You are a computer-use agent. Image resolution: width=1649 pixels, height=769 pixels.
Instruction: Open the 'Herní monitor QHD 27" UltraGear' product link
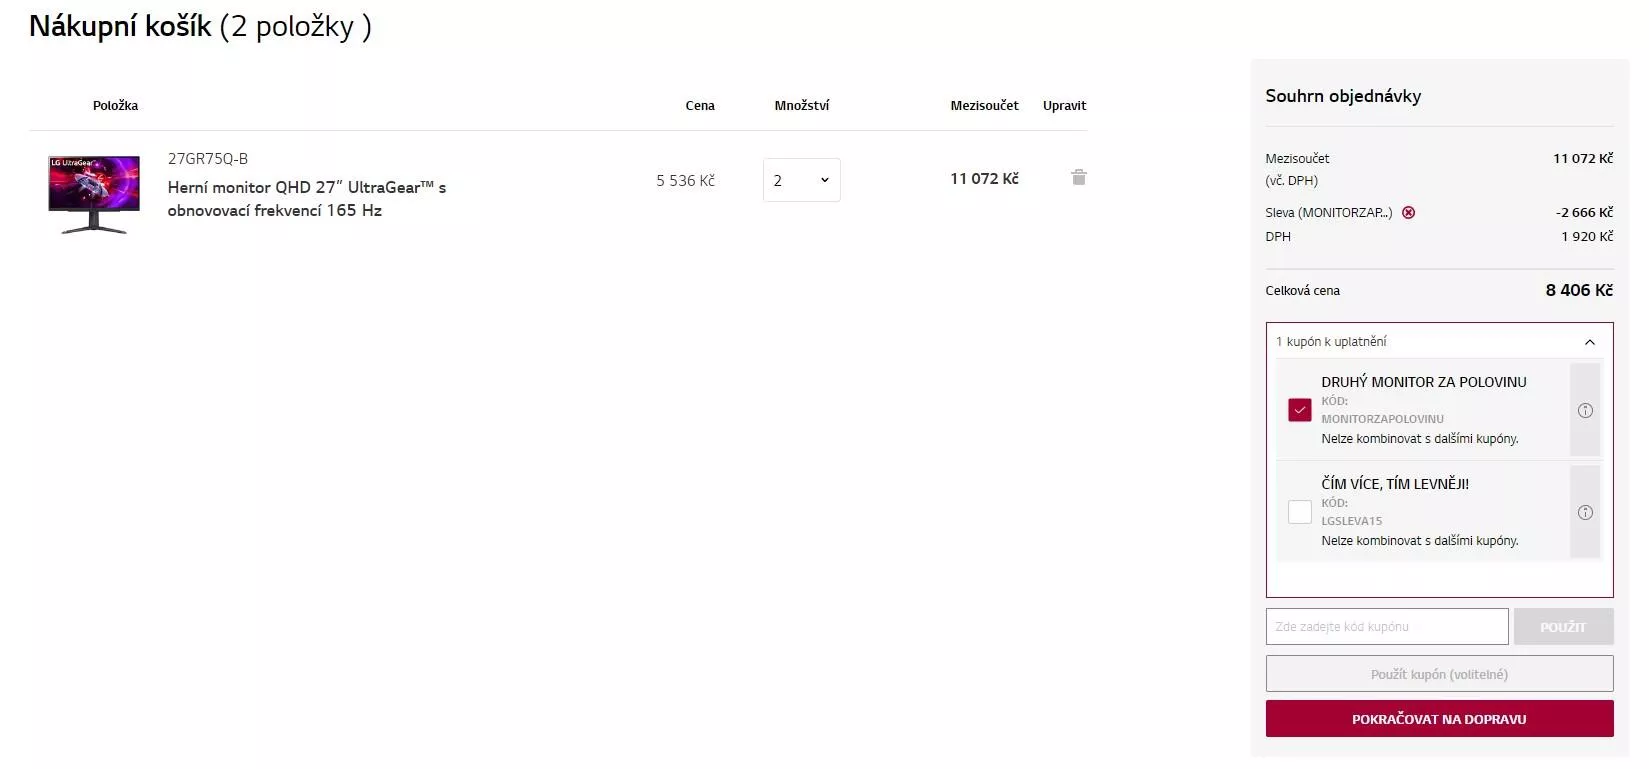(x=306, y=198)
